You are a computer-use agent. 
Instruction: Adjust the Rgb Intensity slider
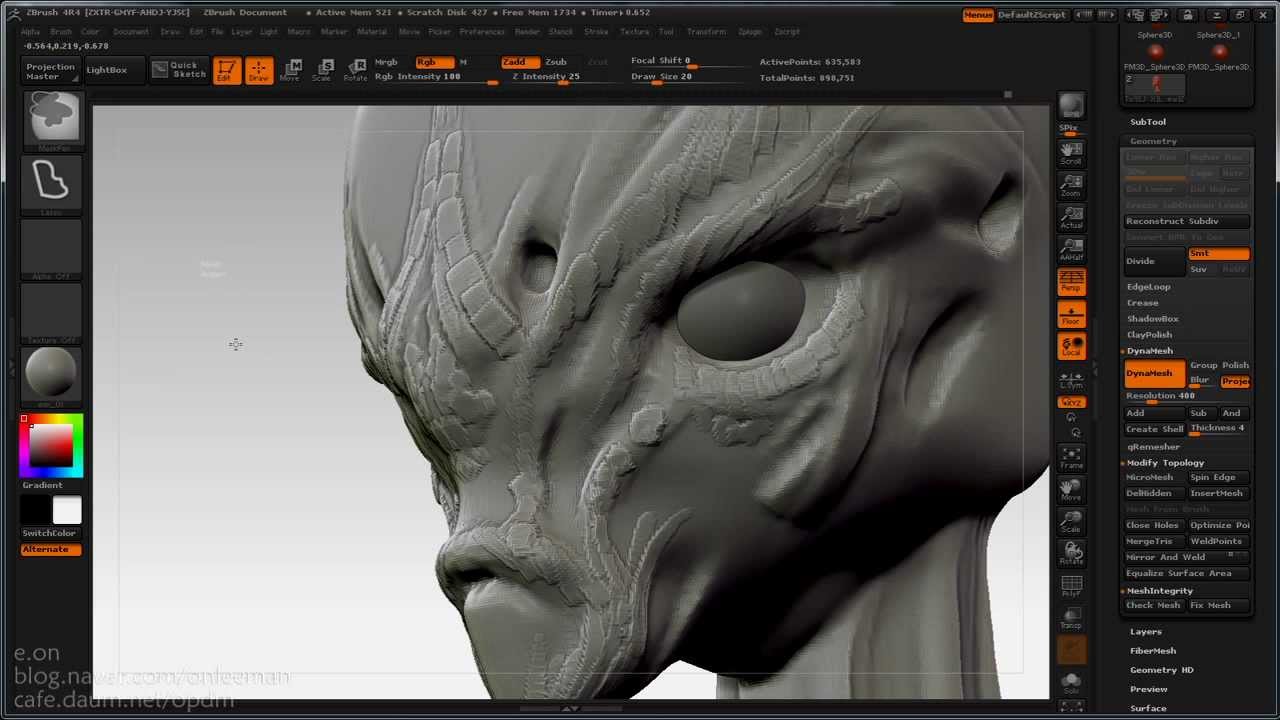pos(435,77)
